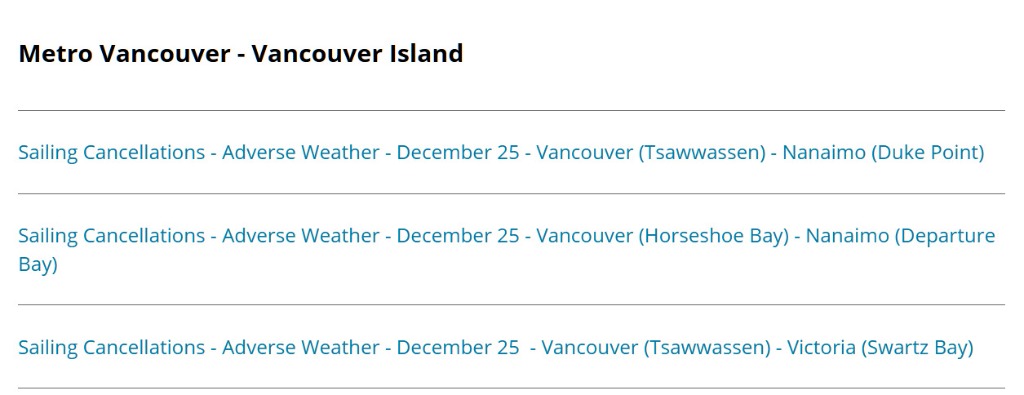The height and width of the screenshot is (395, 1024).
Task: Click 'Sailing Cancellations' at start of third link
Action: pos(112,347)
